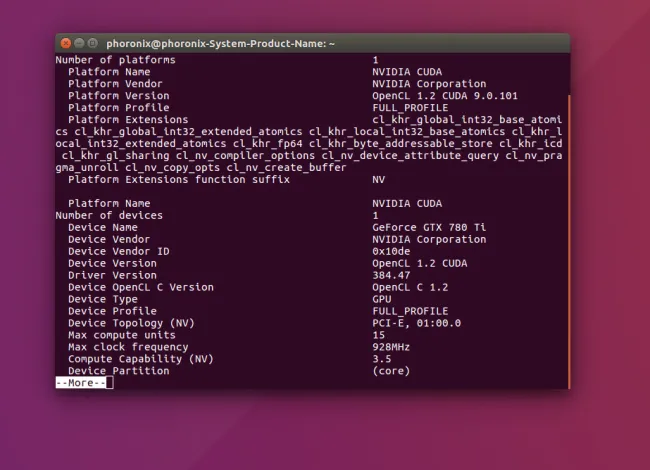This screenshot has height=470, width=650.
Task: Click the Device Partition label
Action: [118, 371]
